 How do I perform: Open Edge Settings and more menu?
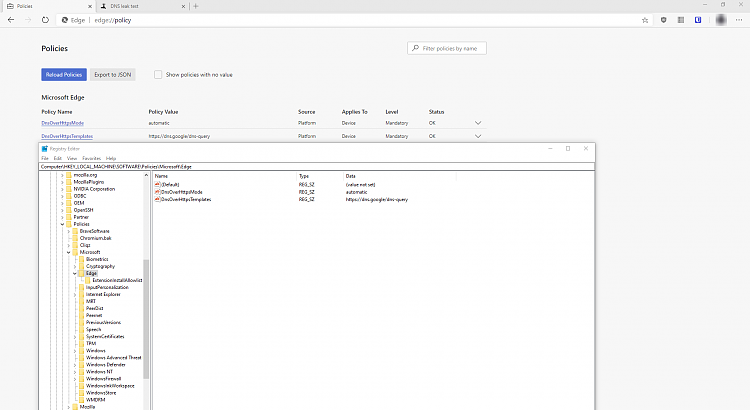739,20
